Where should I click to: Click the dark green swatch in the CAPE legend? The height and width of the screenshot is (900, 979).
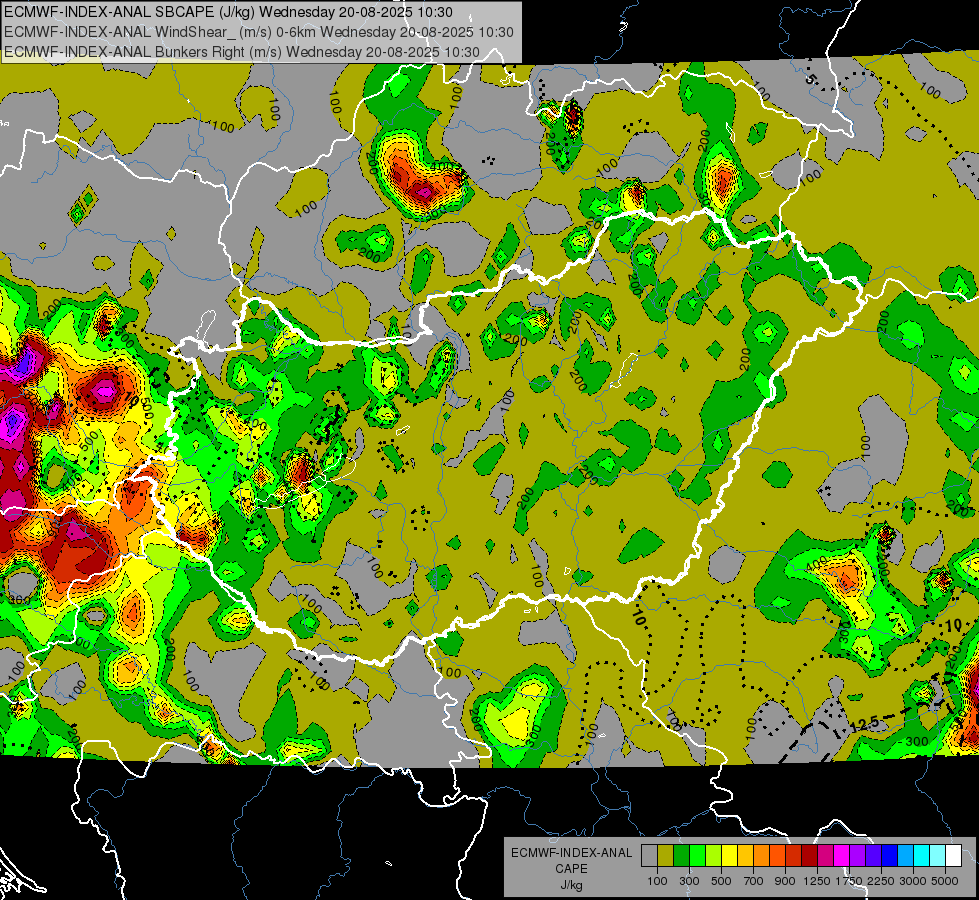pos(681,855)
